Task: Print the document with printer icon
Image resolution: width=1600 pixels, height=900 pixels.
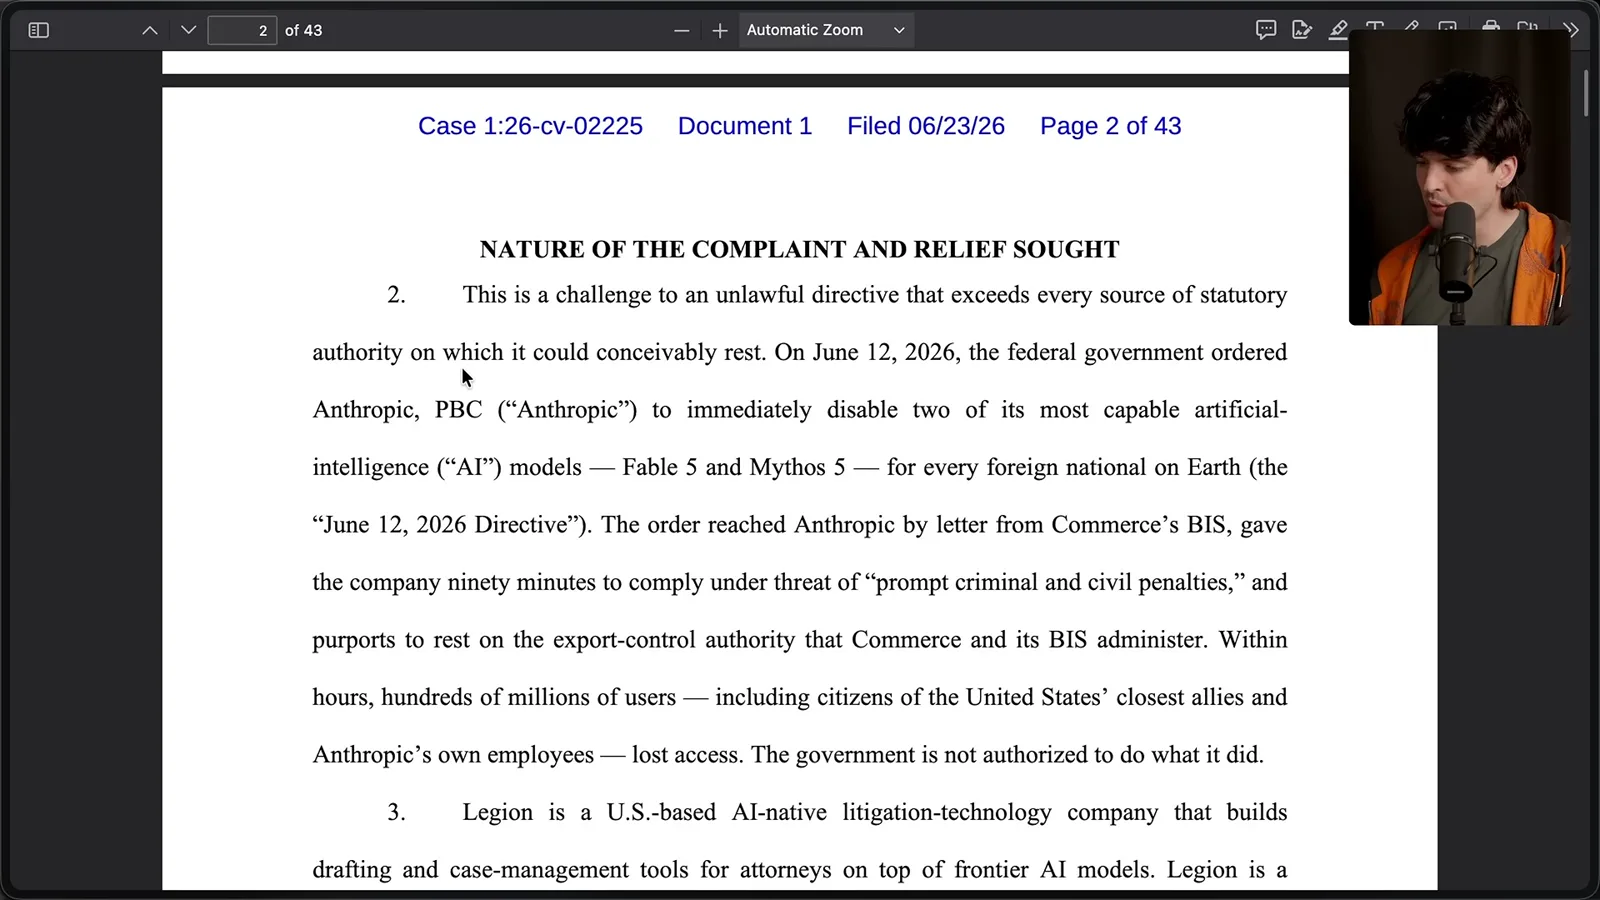Action: 1491,25
